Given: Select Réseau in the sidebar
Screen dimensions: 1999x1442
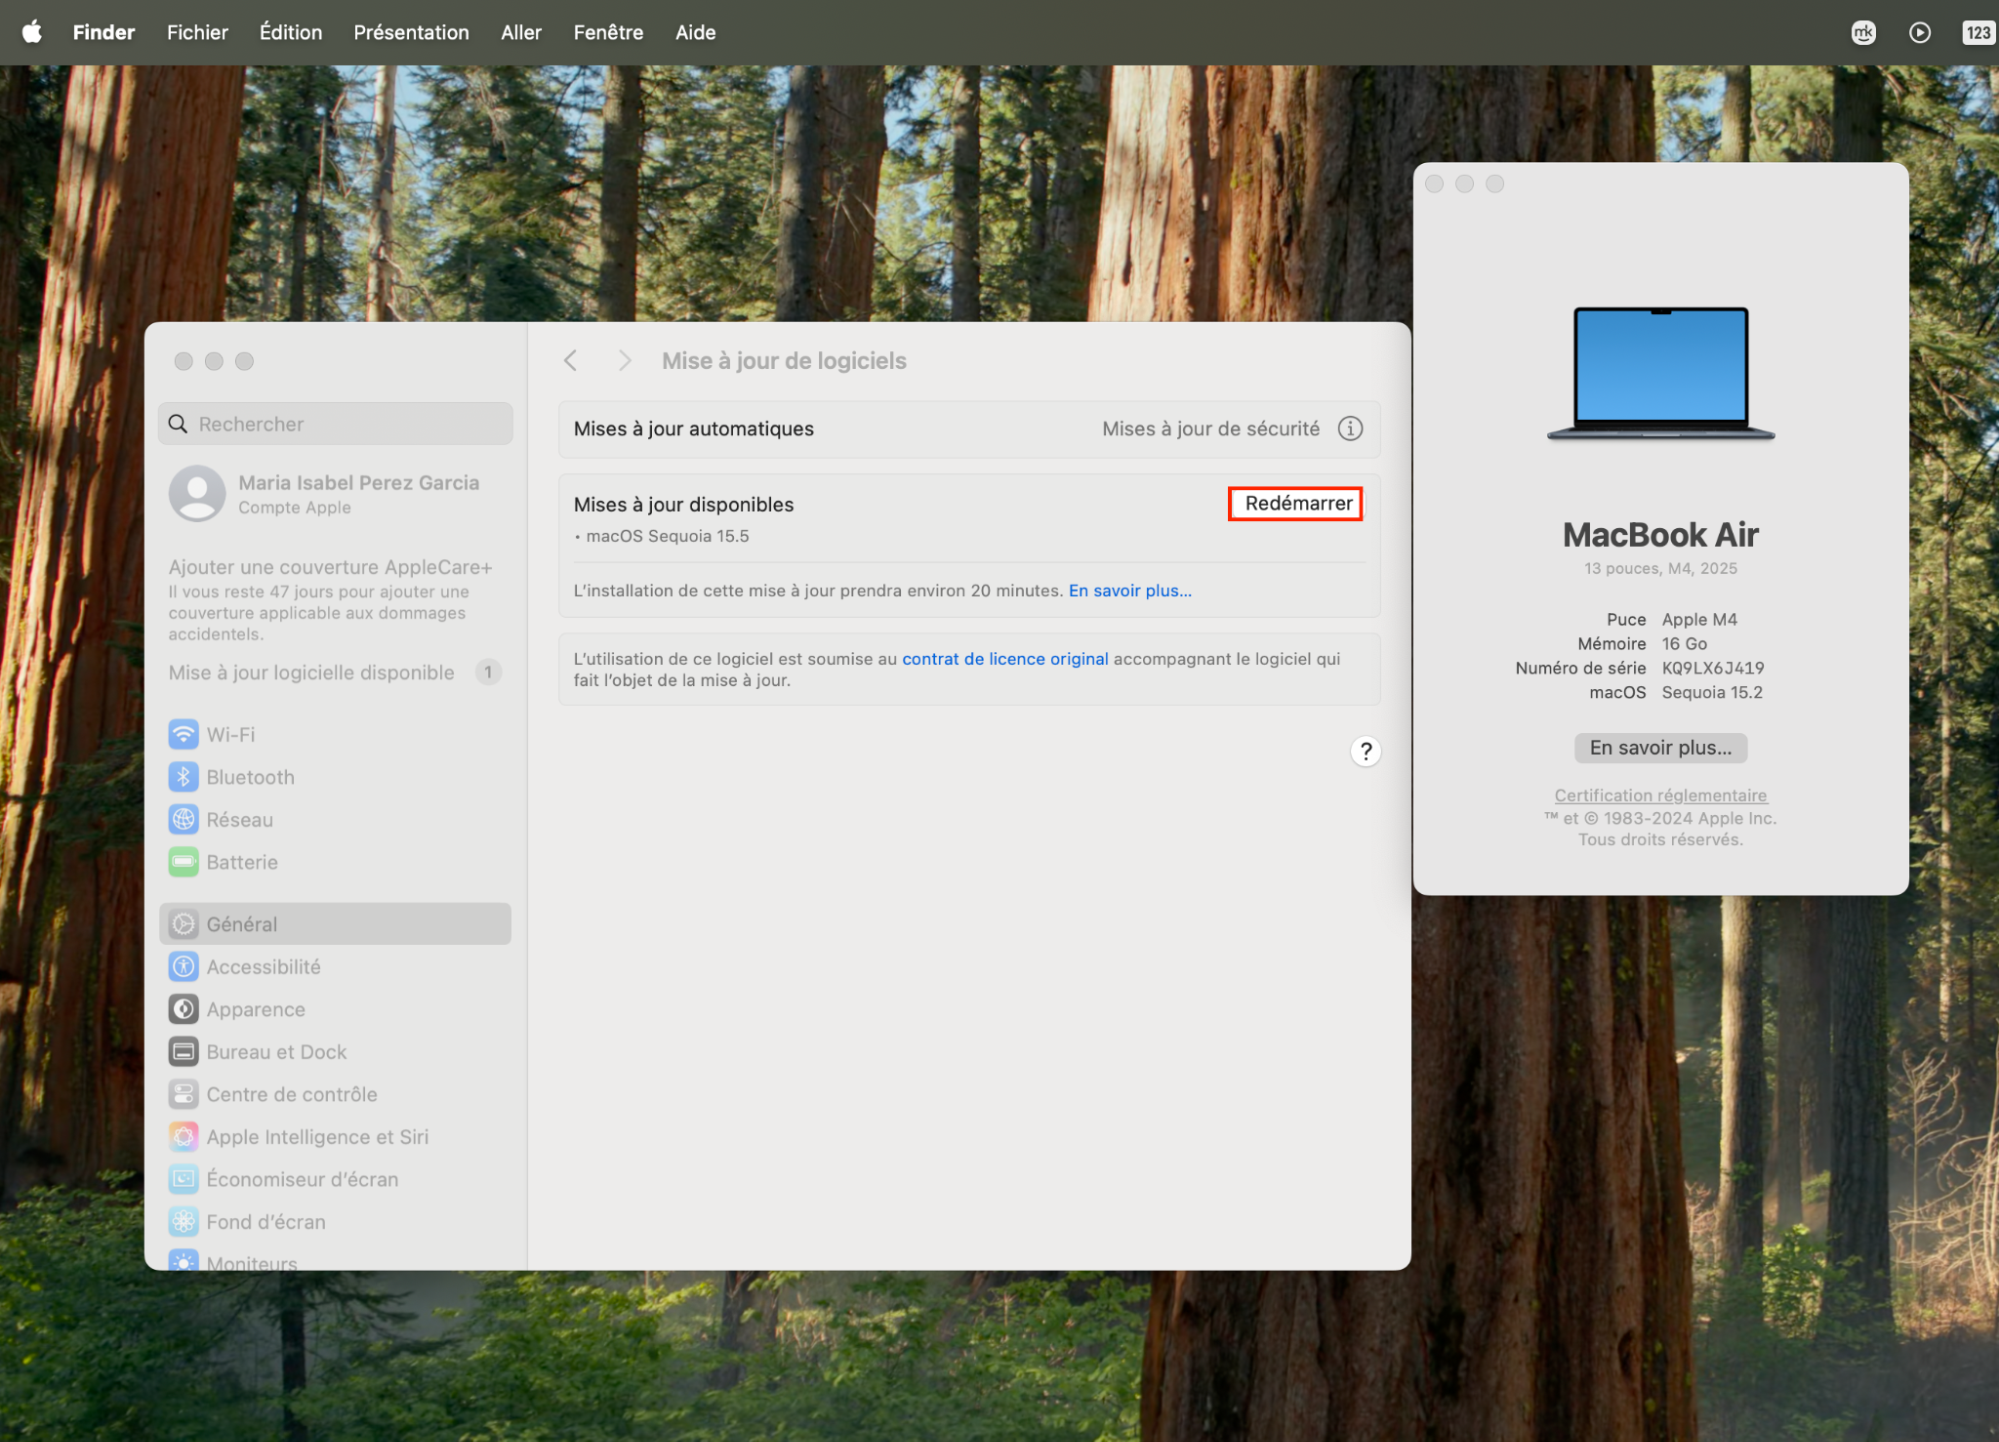Looking at the screenshot, I should (239, 819).
